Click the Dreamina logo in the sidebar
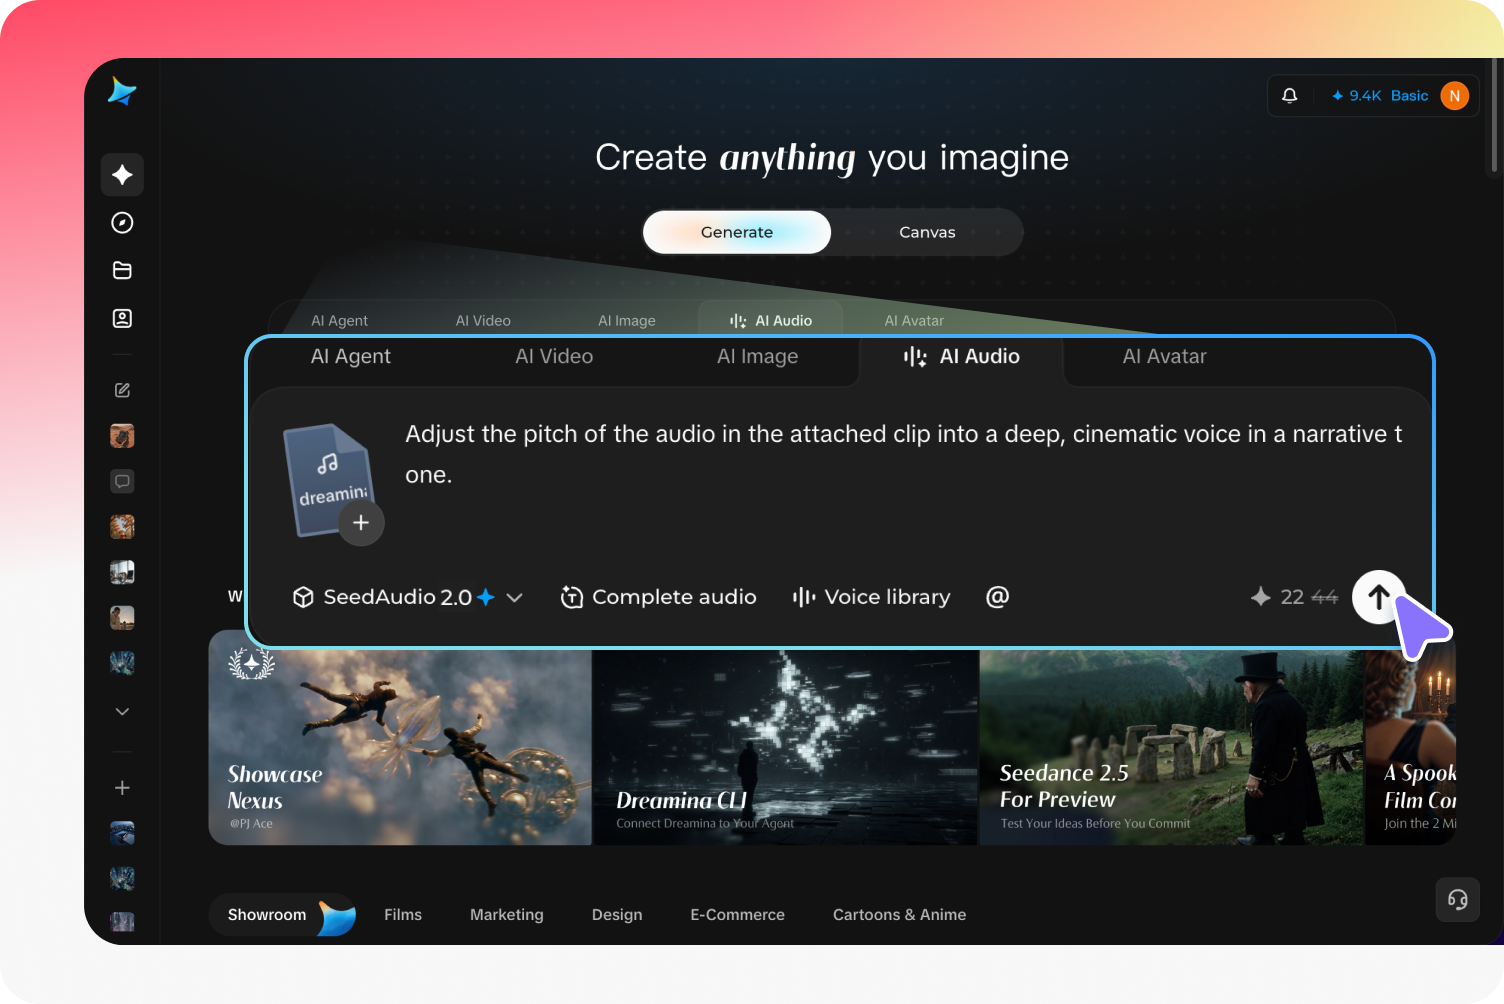 pos(122,92)
